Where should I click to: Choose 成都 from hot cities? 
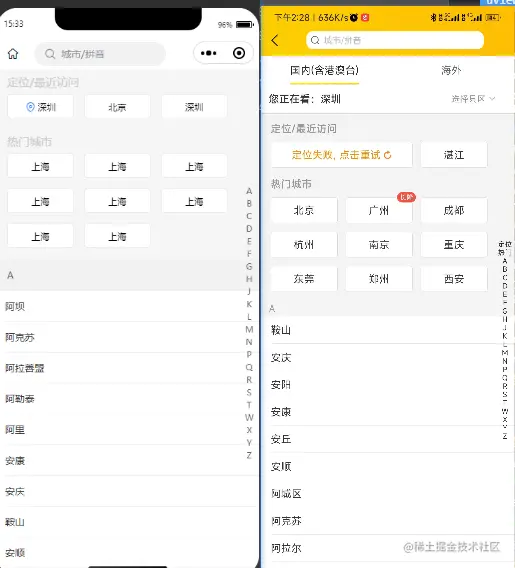click(x=454, y=210)
